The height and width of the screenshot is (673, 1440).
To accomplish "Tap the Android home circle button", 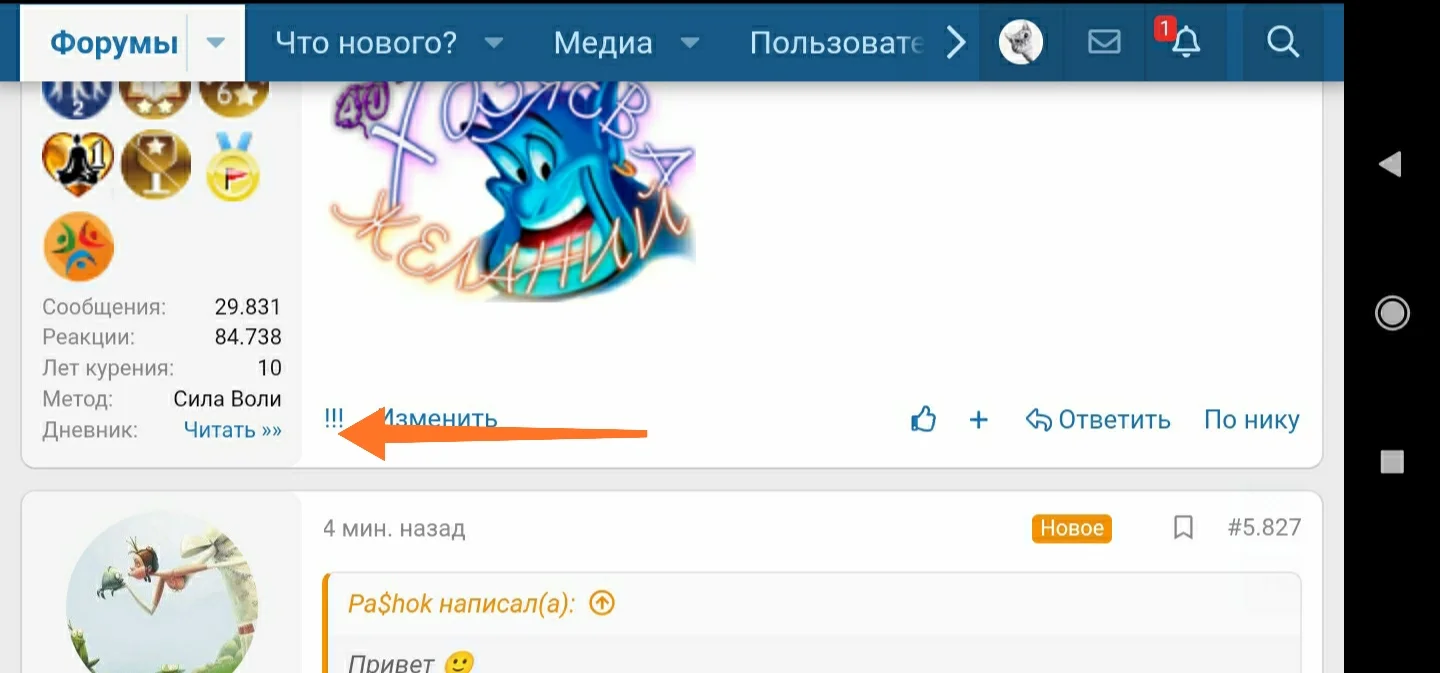I will click(1392, 313).
